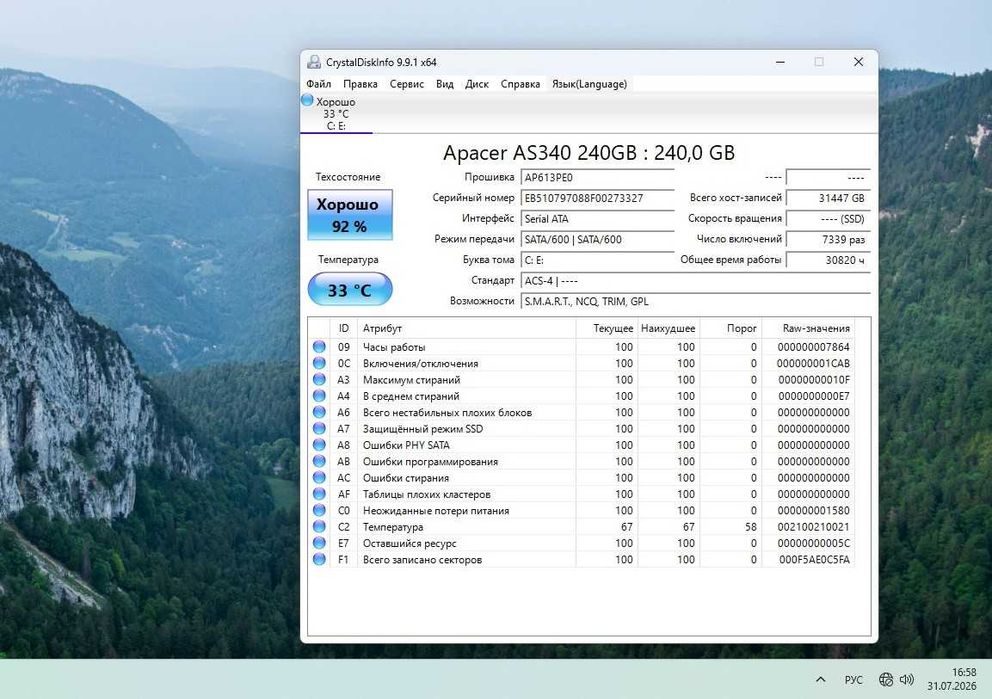Open the Вид menu
The image size is (992, 699).
pyautogui.click(x=444, y=84)
